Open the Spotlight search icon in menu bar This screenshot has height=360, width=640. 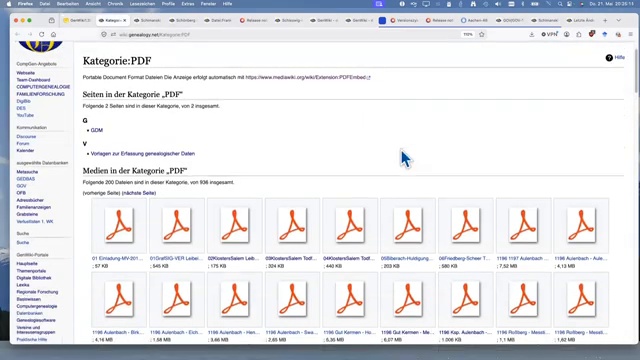pyautogui.click(x=560, y=4)
